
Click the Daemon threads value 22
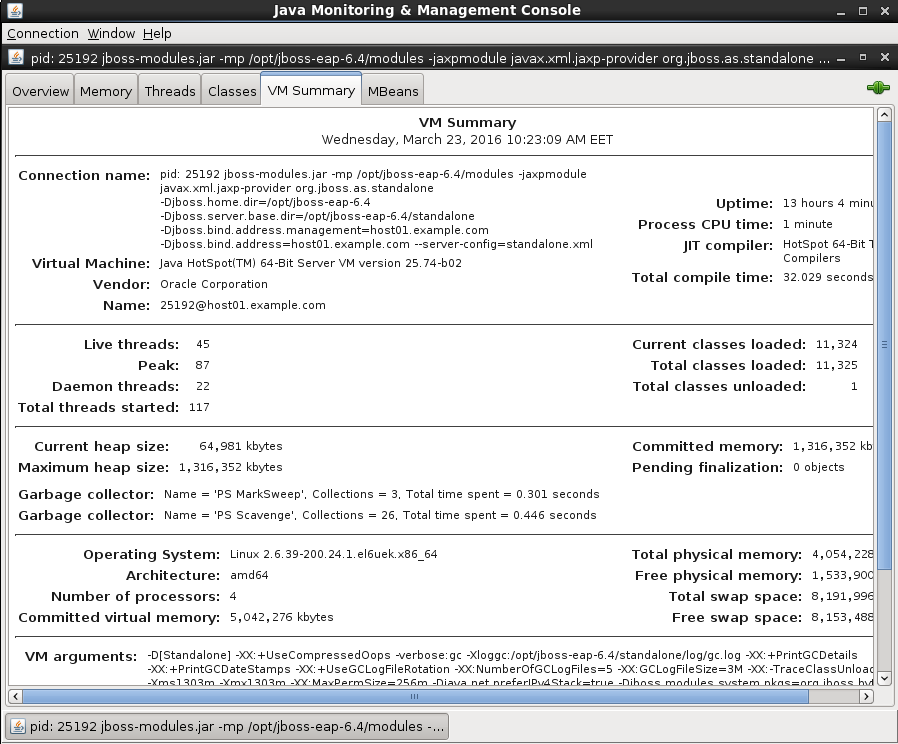click(203, 387)
